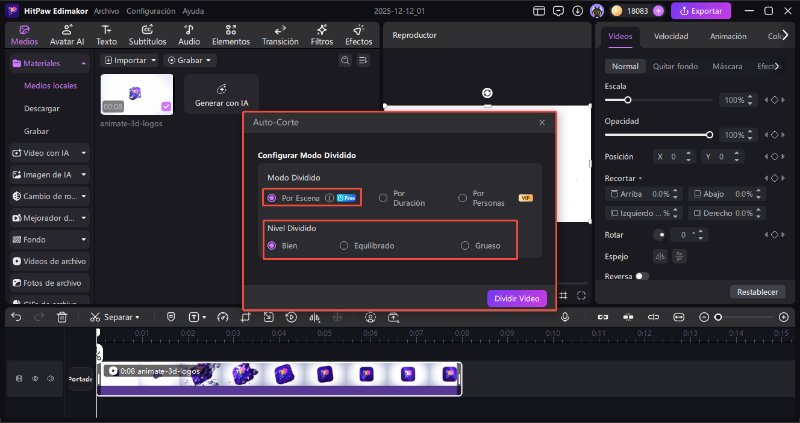The height and width of the screenshot is (423, 800).
Task: Click the mirror flip icon in timeline toolbar
Action: tap(314, 317)
